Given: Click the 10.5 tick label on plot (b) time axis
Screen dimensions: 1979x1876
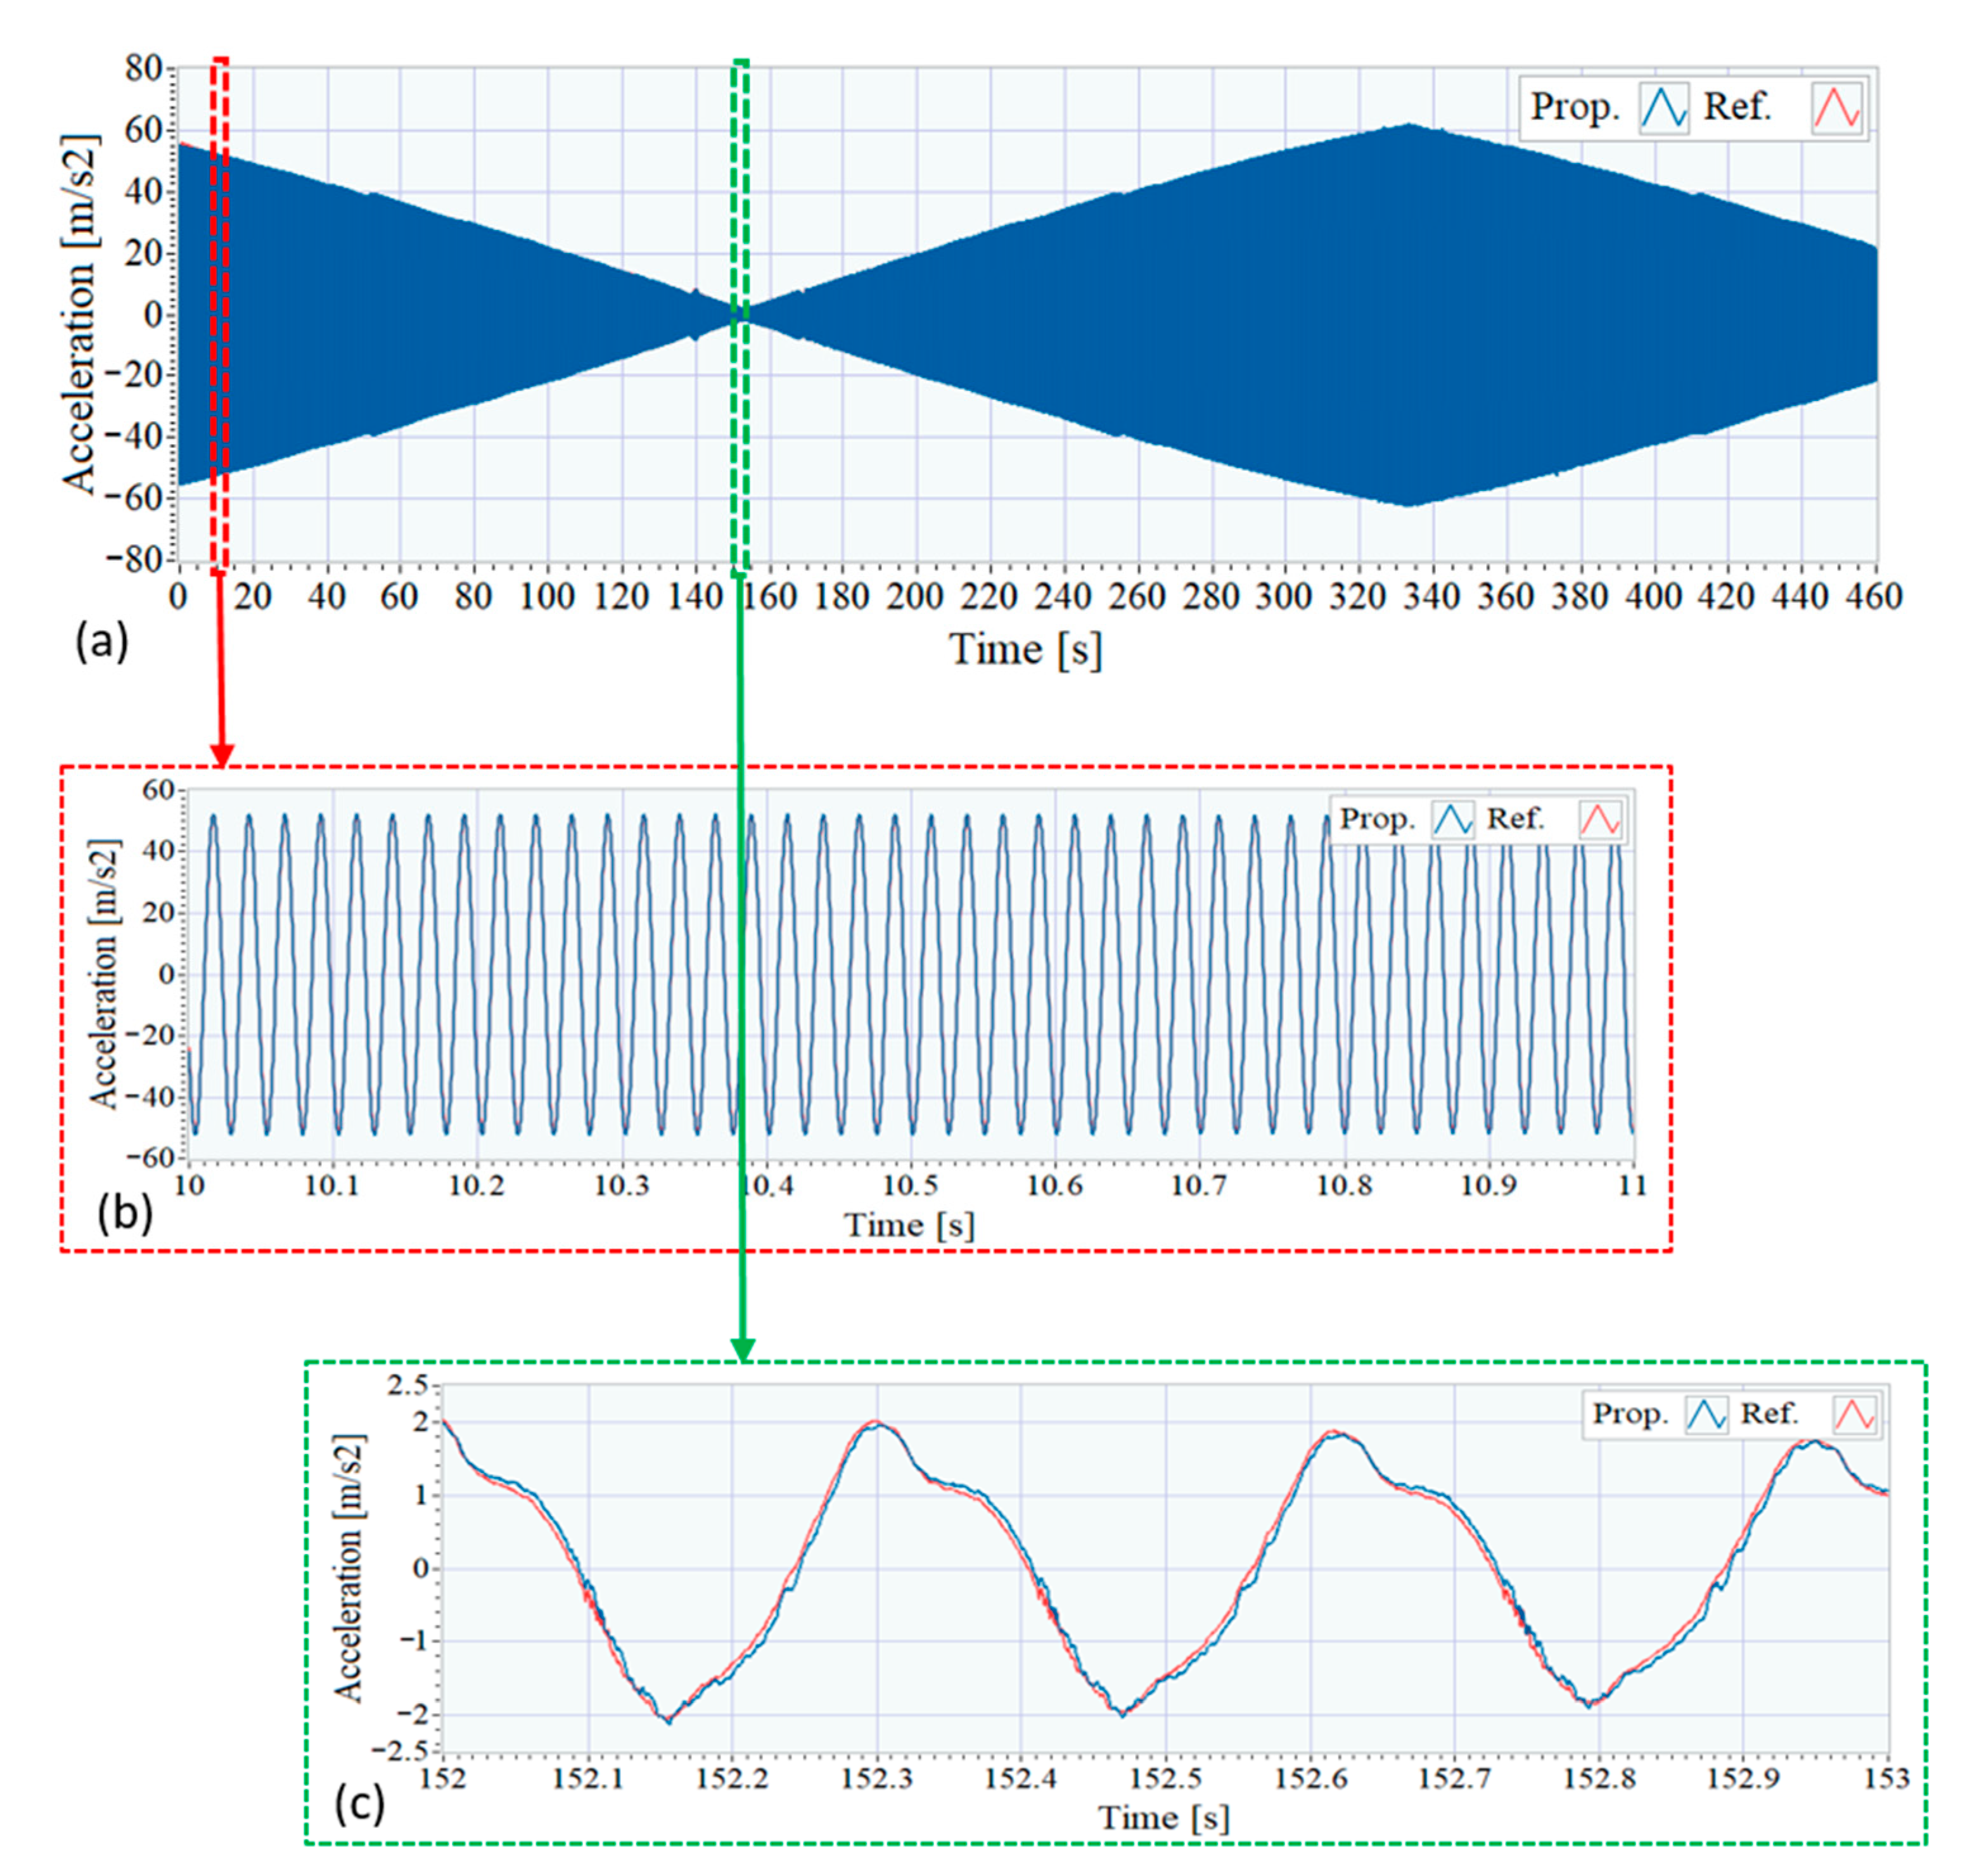Looking at the screenshot, I should 910,1186.
